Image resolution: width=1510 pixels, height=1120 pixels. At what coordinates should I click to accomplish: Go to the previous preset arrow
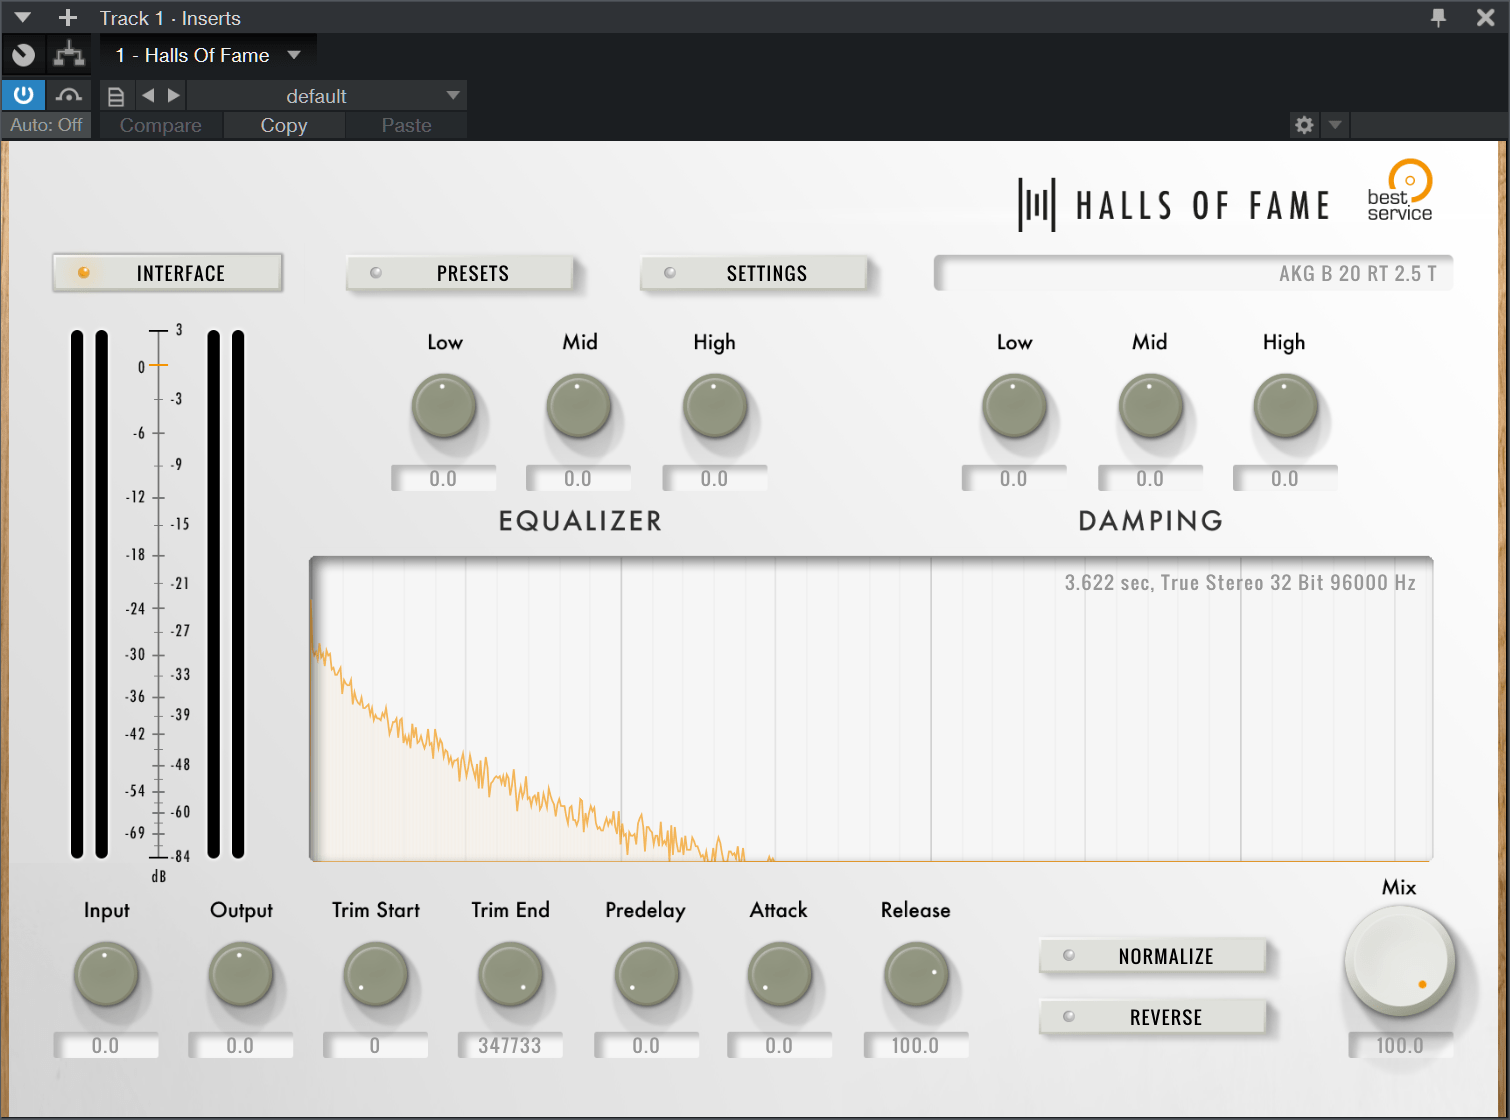(x=148, y=95)
